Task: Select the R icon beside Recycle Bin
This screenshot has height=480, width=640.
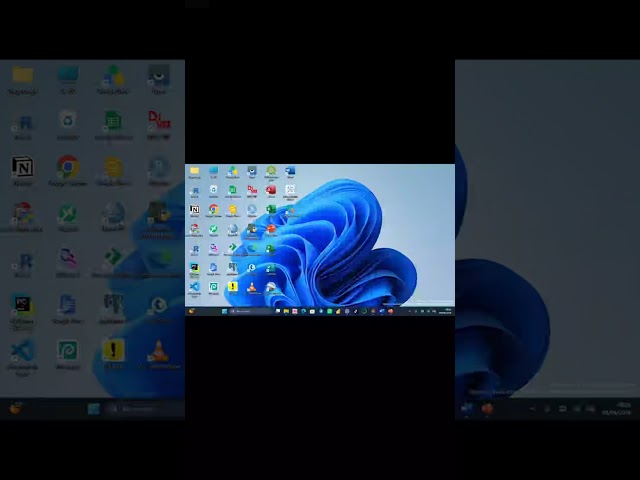Action: coord(194,191)
